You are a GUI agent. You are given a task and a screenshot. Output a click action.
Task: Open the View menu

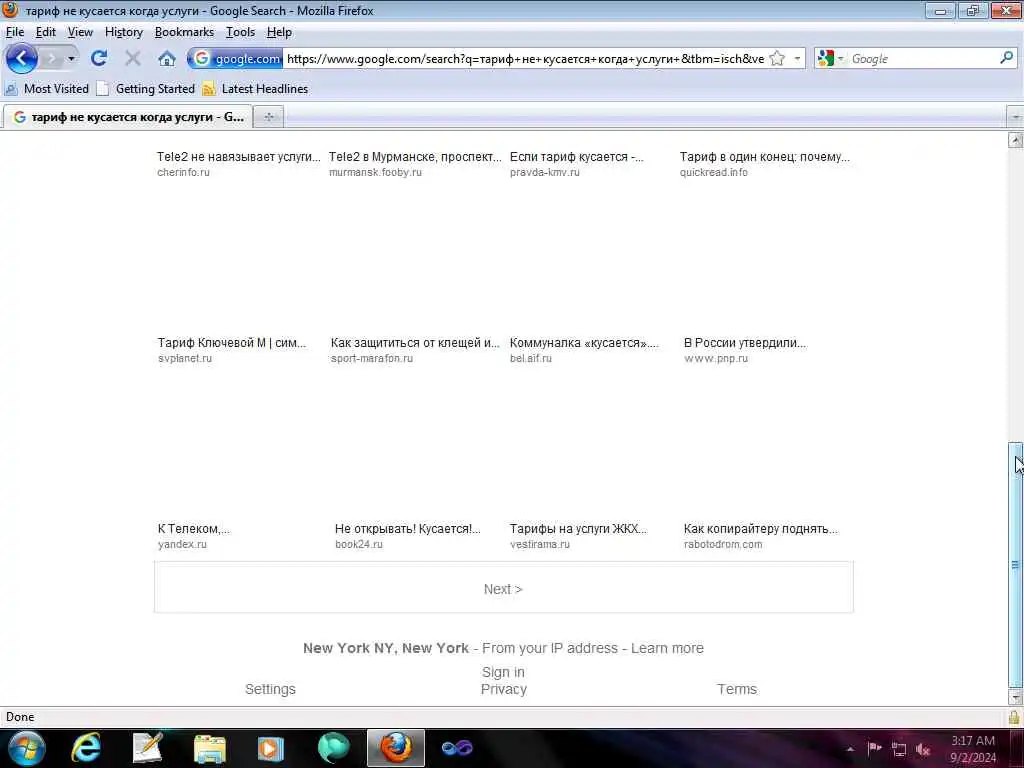click(80, 32)
